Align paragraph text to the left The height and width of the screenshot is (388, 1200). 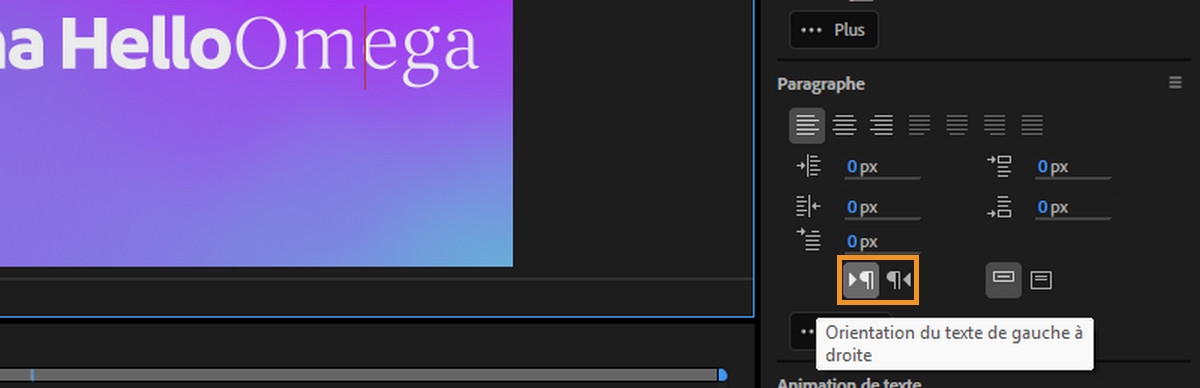pos(807,125)
